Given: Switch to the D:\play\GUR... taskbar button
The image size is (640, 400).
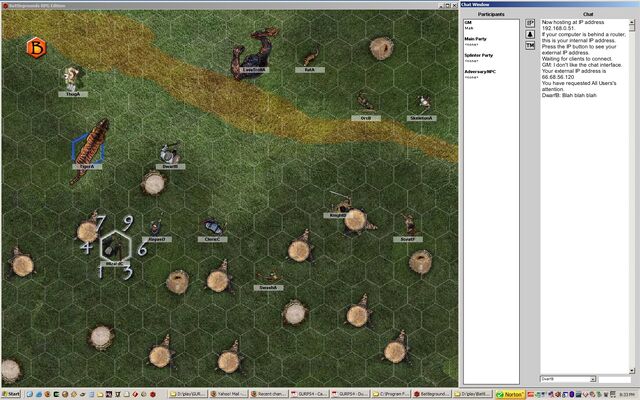Looking at the screenshot, I should (x=187, y=394).
